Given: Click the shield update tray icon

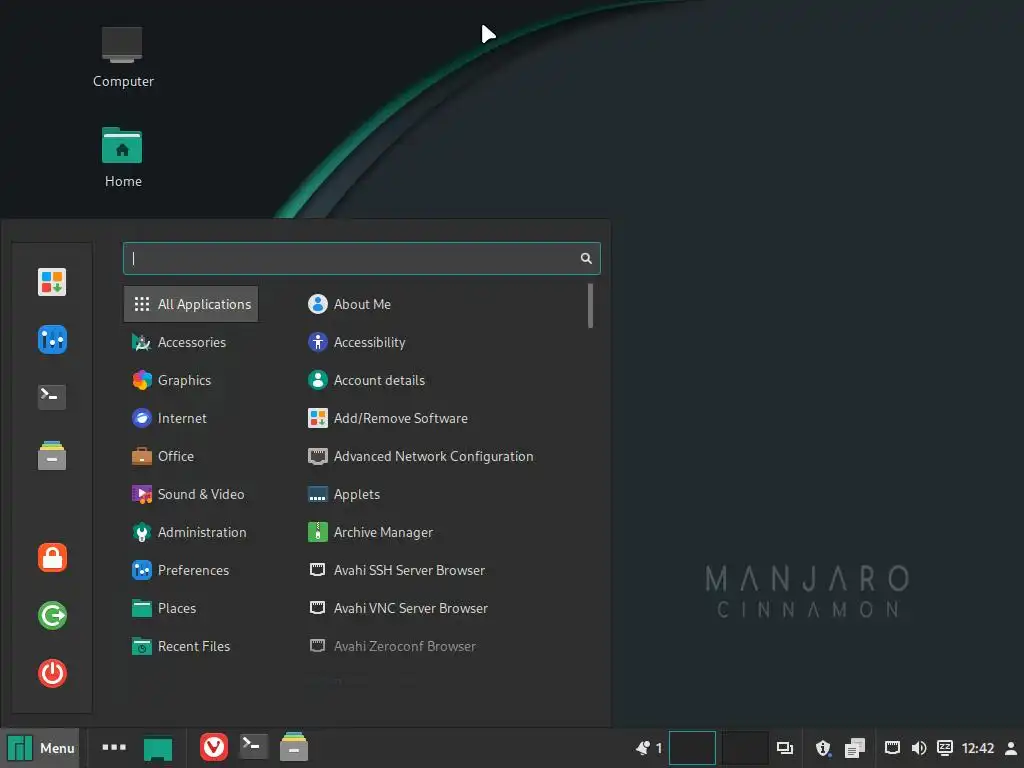Looking at the screenshot, I should point(824,748).
